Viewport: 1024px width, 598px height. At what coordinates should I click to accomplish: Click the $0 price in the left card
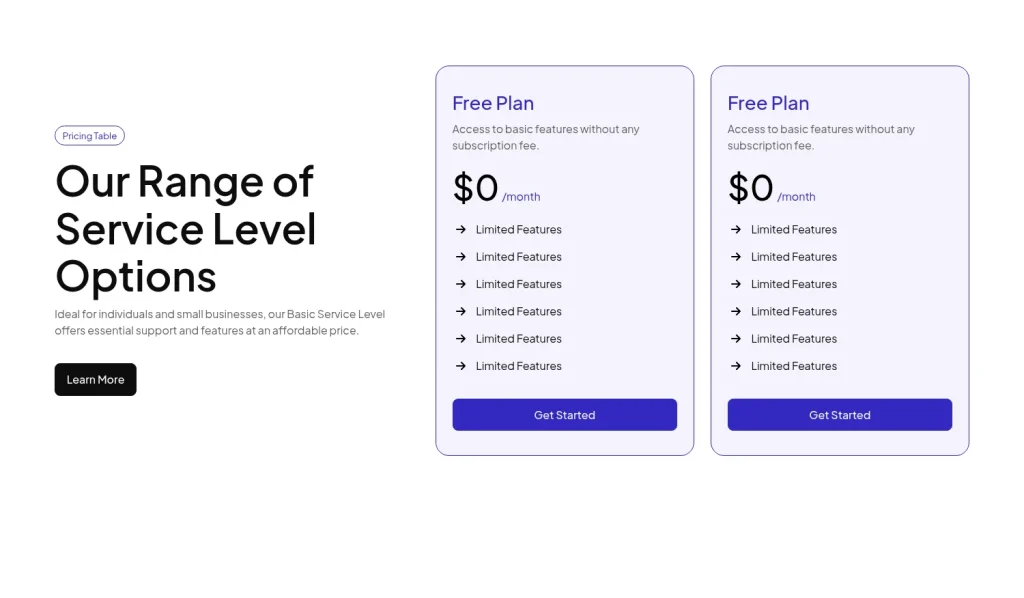[x=472, y=188]
